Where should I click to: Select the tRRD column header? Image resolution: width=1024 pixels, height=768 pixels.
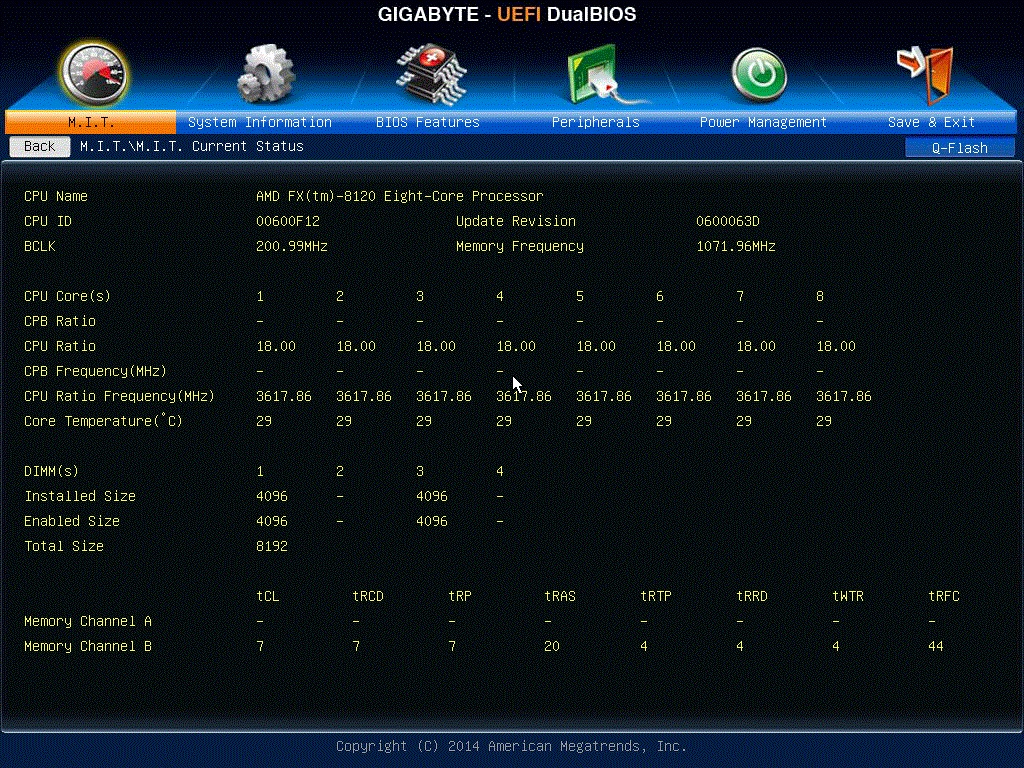click(752, 596)
